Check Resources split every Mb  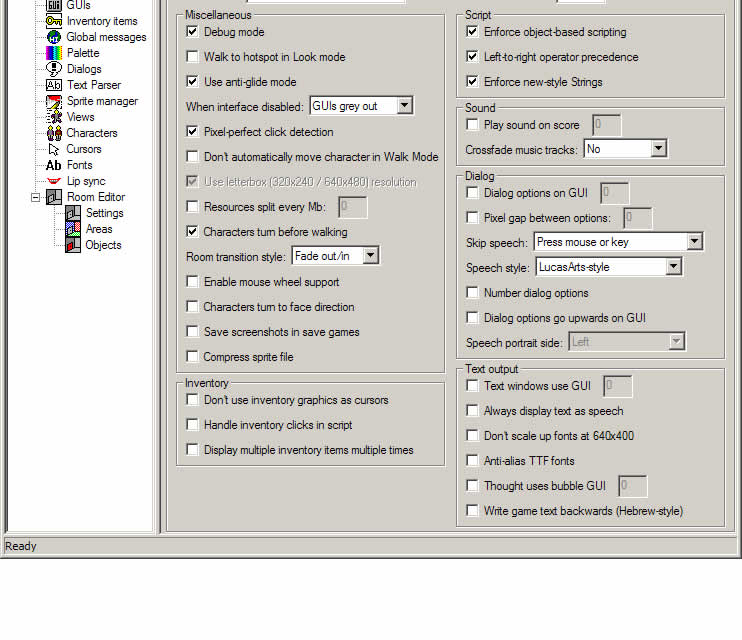coord(192,207)
